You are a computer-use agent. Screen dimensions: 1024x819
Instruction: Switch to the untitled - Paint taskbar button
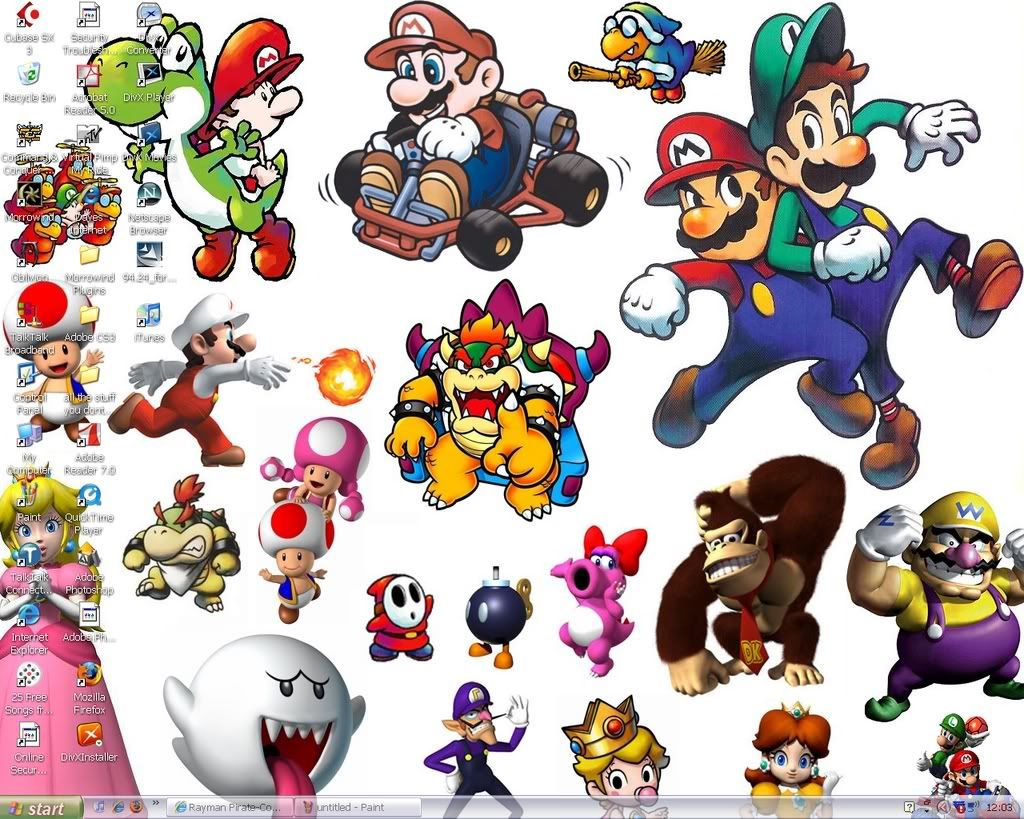pos(356,808)
